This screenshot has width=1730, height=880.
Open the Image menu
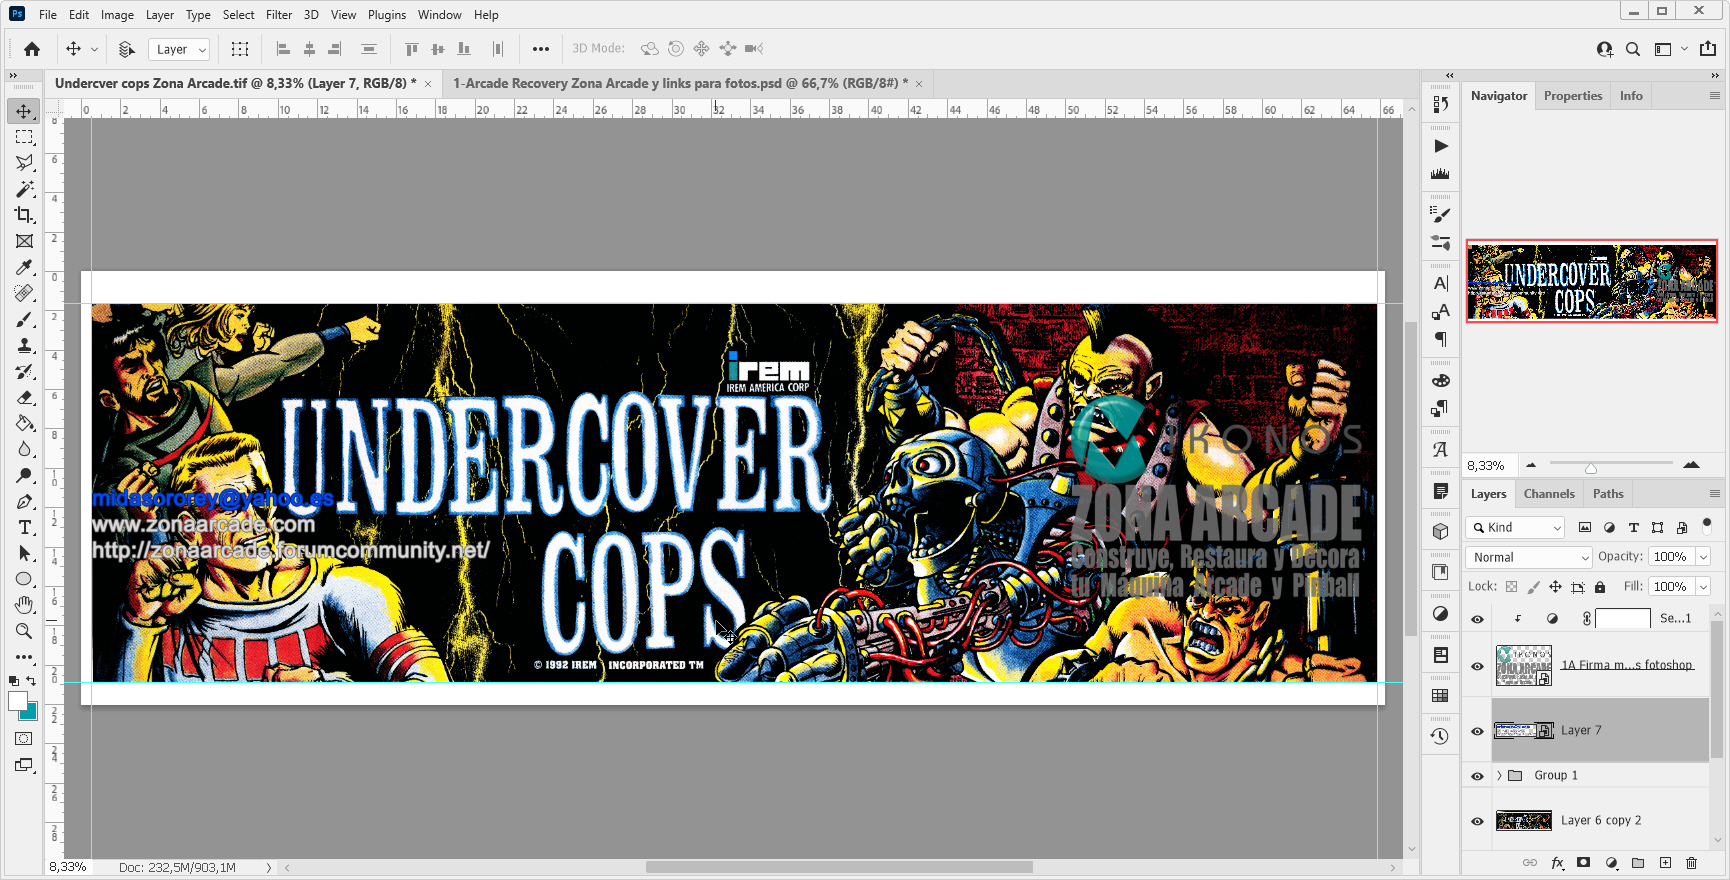(117, 15)
